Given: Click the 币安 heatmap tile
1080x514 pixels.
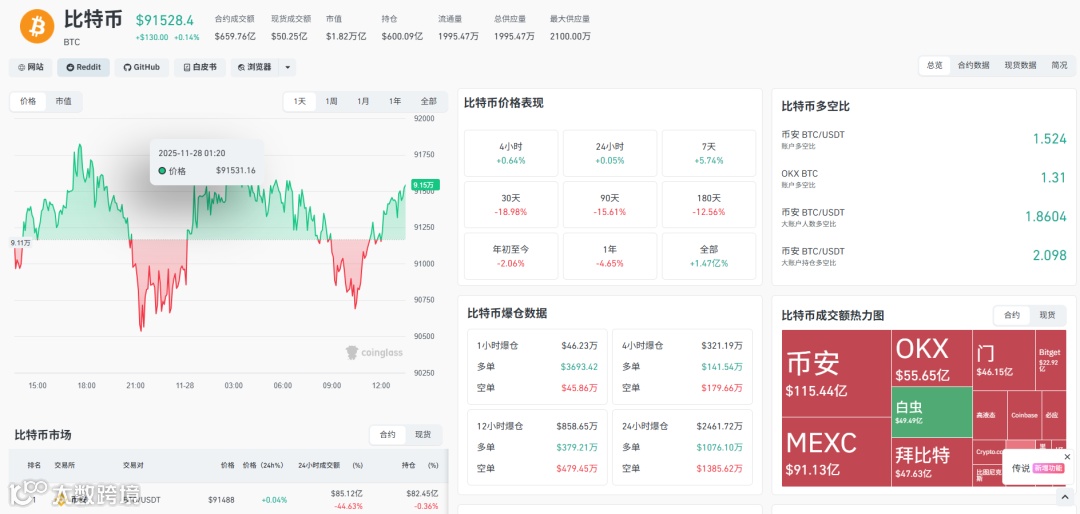Looking at the screenshot, I should coord(836,373).
